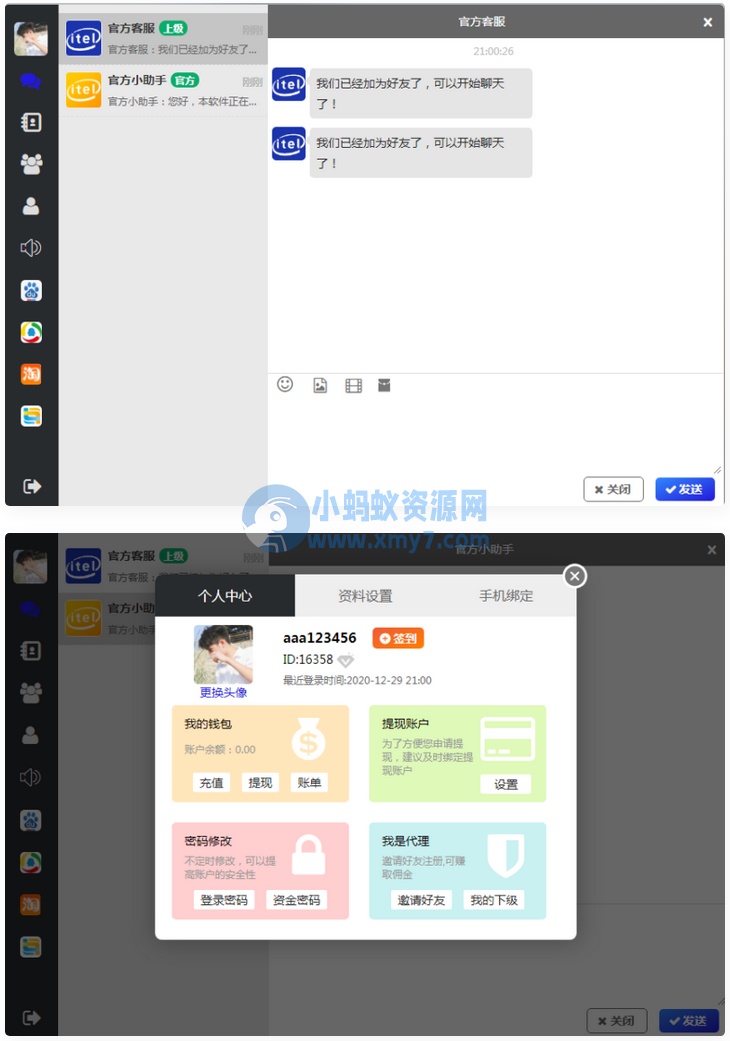Screen dimensions: 730x1041
Task: Click the blue 发送 button in top chat window
Action: click(x=685, y=489)
